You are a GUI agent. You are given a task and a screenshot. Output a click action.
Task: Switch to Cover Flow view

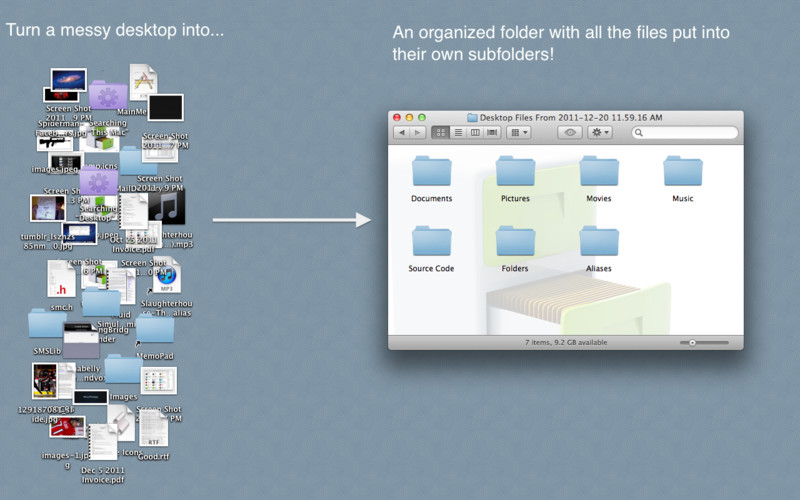(492, 133)
